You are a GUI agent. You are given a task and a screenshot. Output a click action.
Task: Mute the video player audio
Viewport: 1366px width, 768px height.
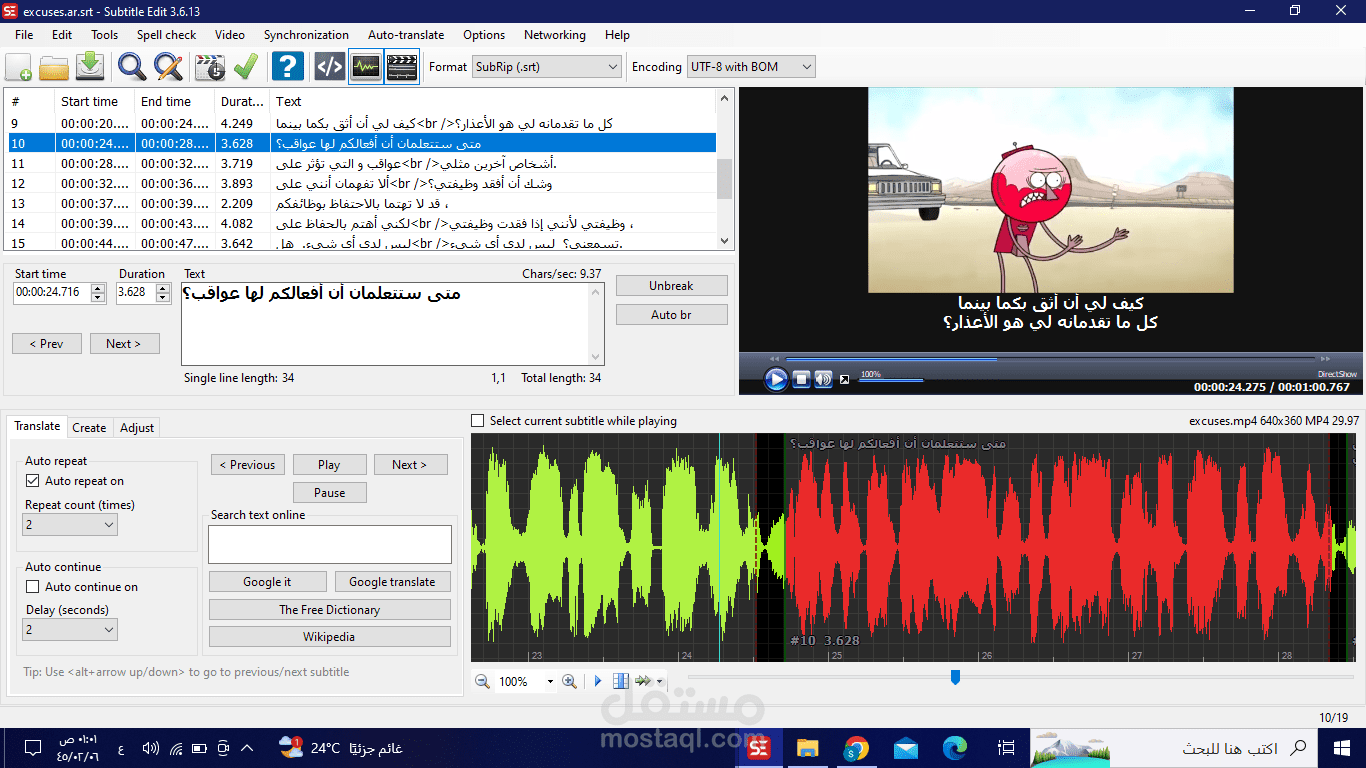[x=823, y=379]
